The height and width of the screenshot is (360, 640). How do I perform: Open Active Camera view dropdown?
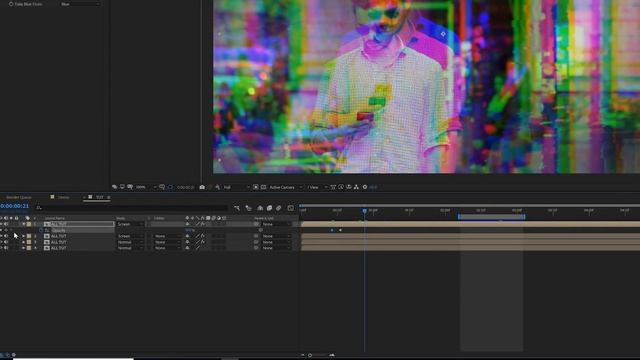286,187
